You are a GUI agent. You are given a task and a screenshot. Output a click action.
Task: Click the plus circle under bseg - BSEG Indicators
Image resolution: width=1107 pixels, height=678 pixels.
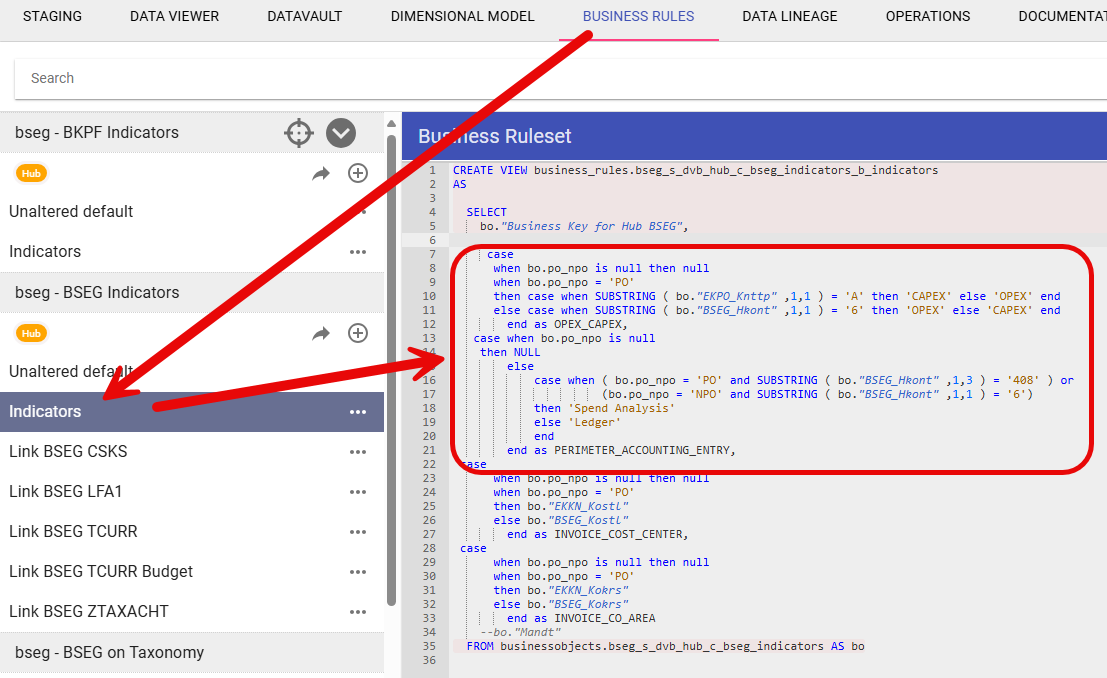pos(358,333)
